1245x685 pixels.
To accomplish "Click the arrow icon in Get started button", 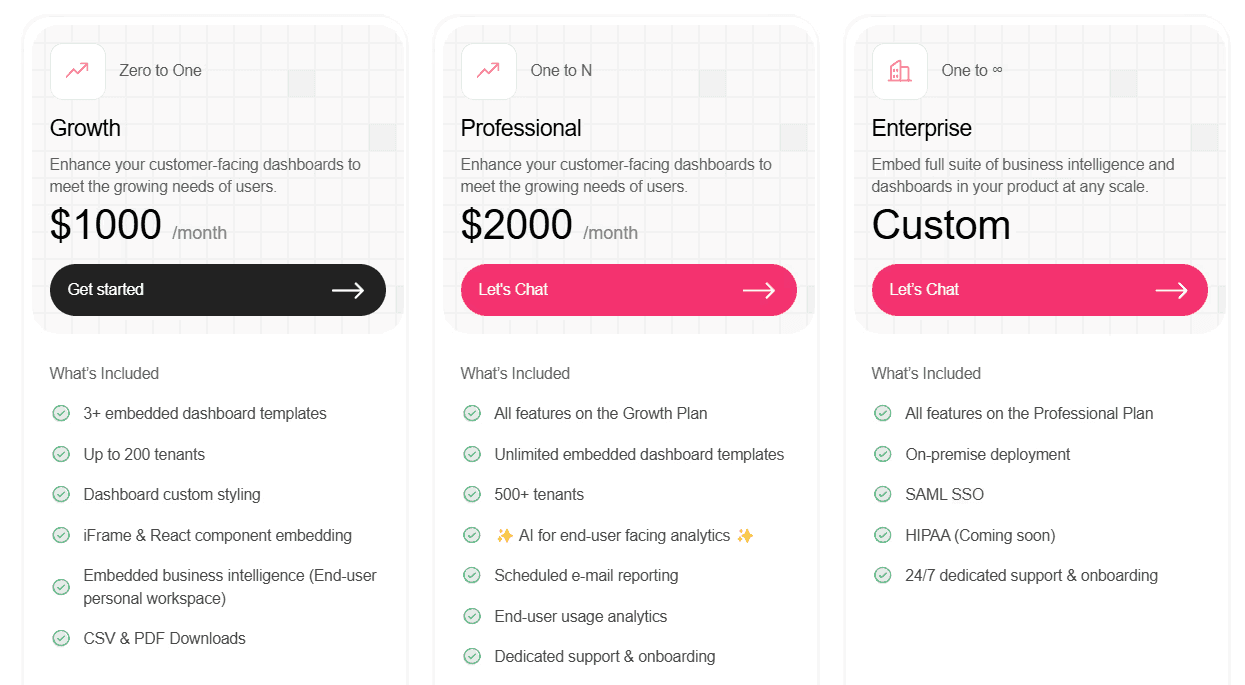I will tap(349, 290).
